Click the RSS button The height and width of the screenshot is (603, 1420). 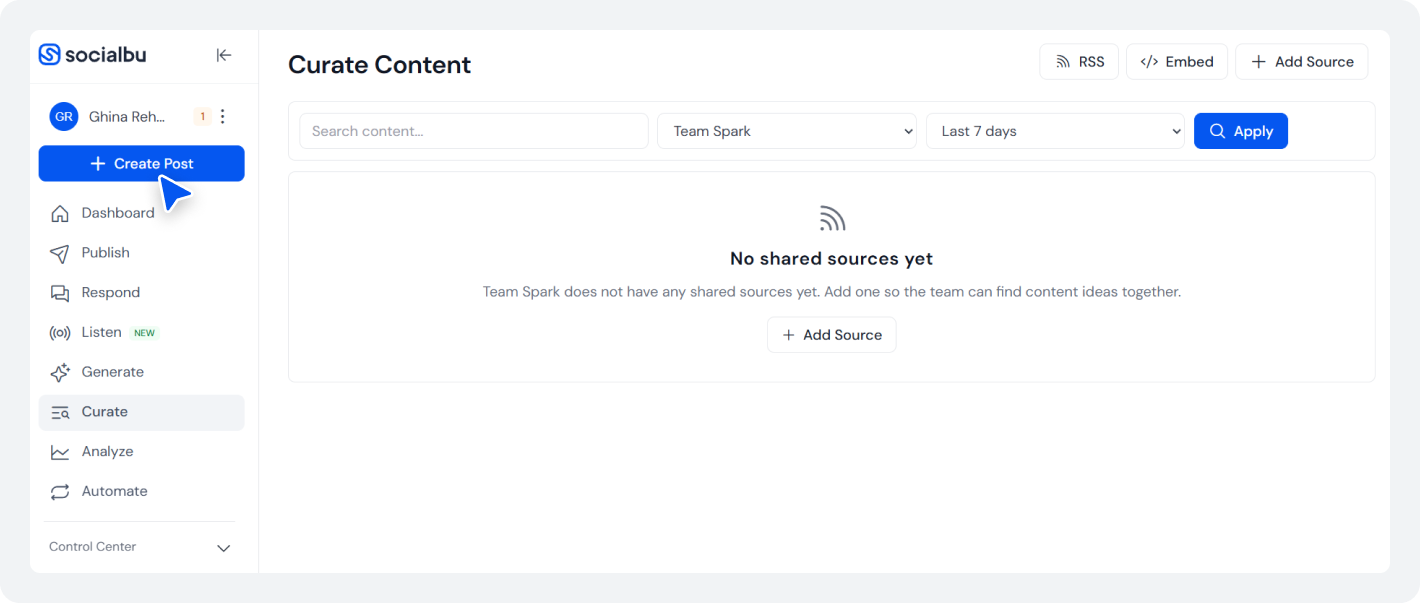(x=1079, y=62)
